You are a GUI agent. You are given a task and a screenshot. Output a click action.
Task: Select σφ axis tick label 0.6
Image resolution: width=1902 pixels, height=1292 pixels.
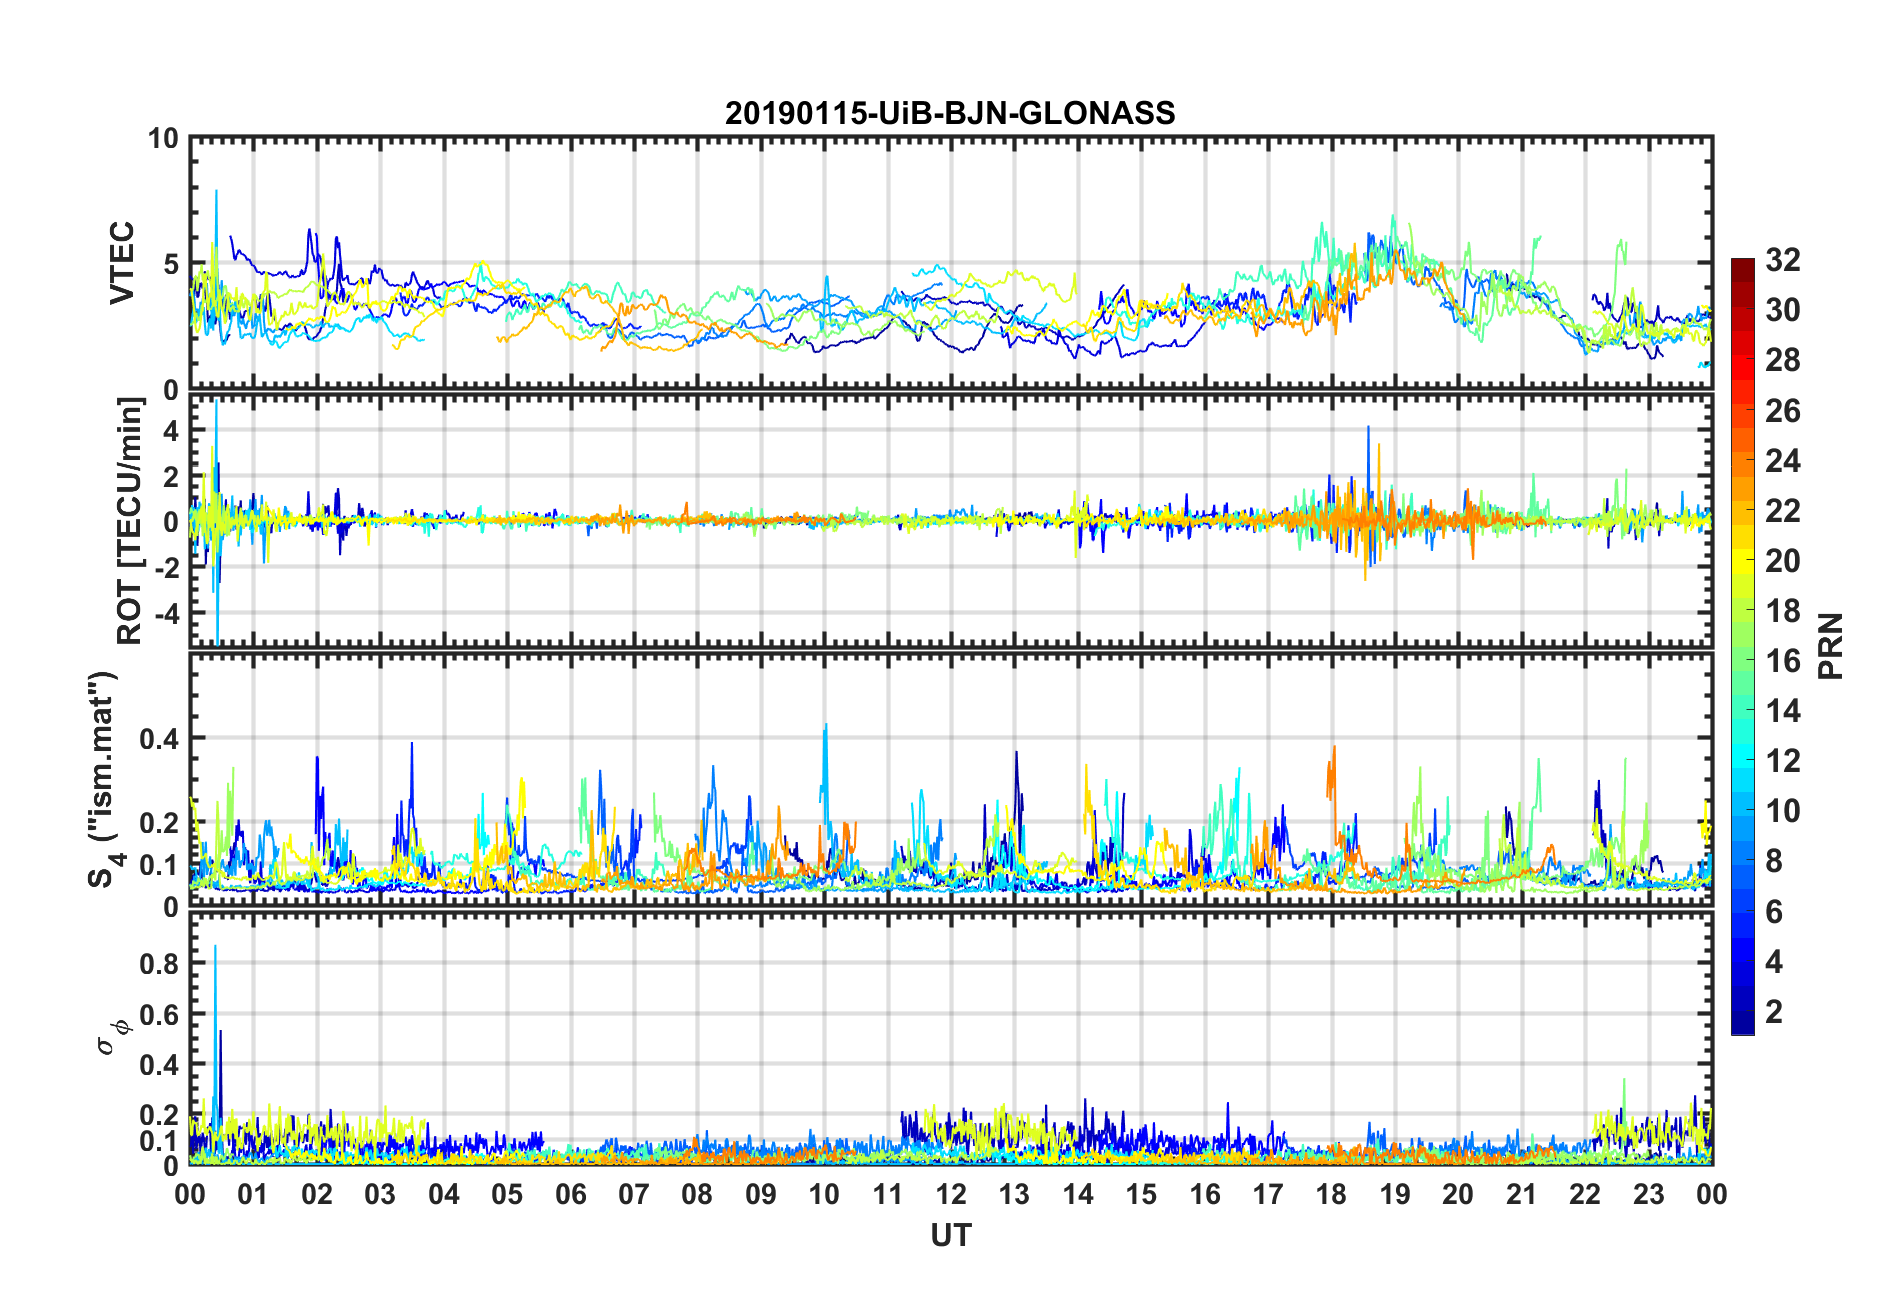pos(159,1014)
